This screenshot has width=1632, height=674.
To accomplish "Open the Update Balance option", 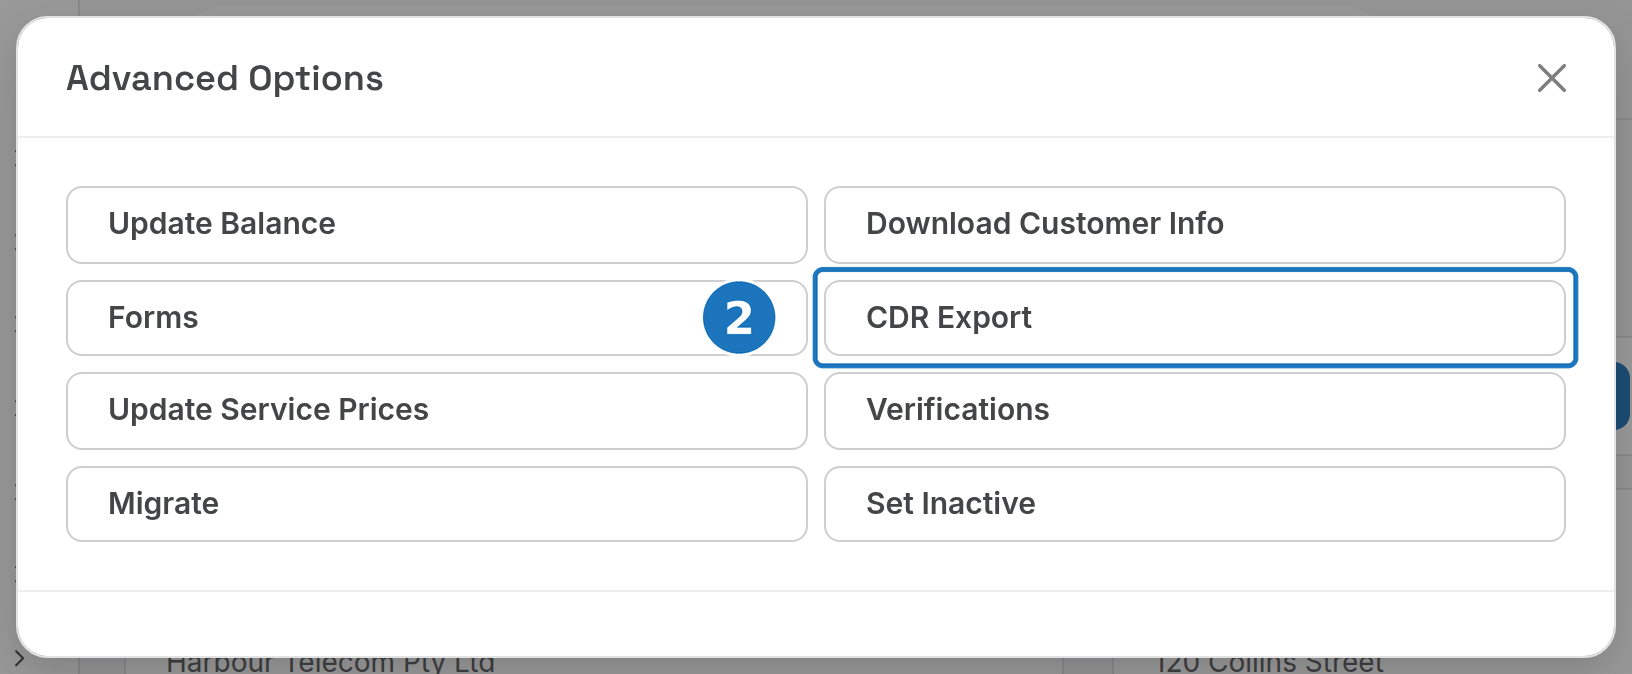I will (x=437, y=225).
